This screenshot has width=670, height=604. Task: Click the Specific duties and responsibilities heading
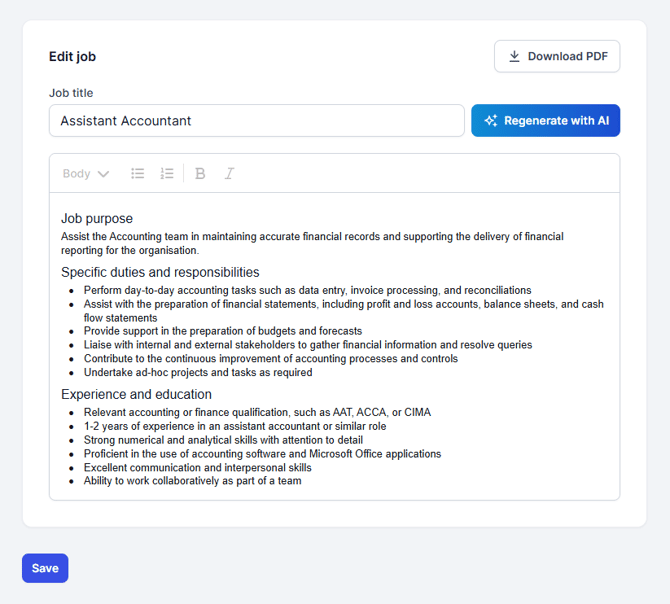pos(160,272)
